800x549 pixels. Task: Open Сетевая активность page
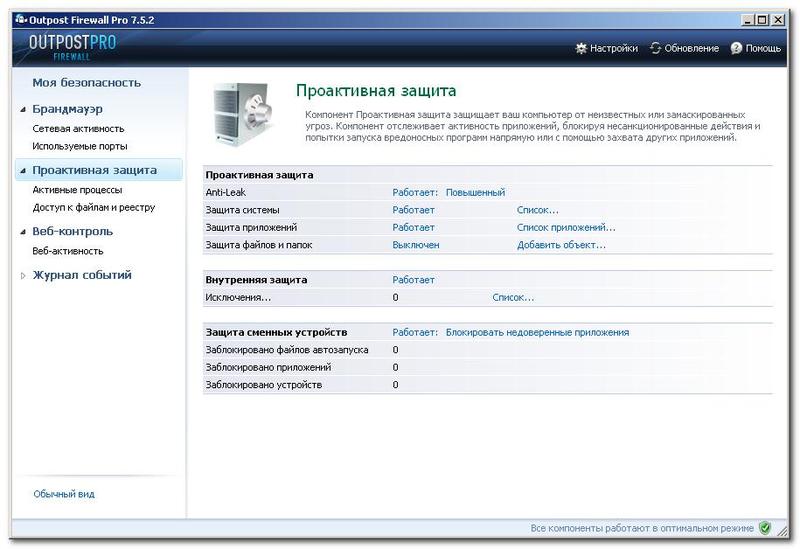(x=78, y=129)
